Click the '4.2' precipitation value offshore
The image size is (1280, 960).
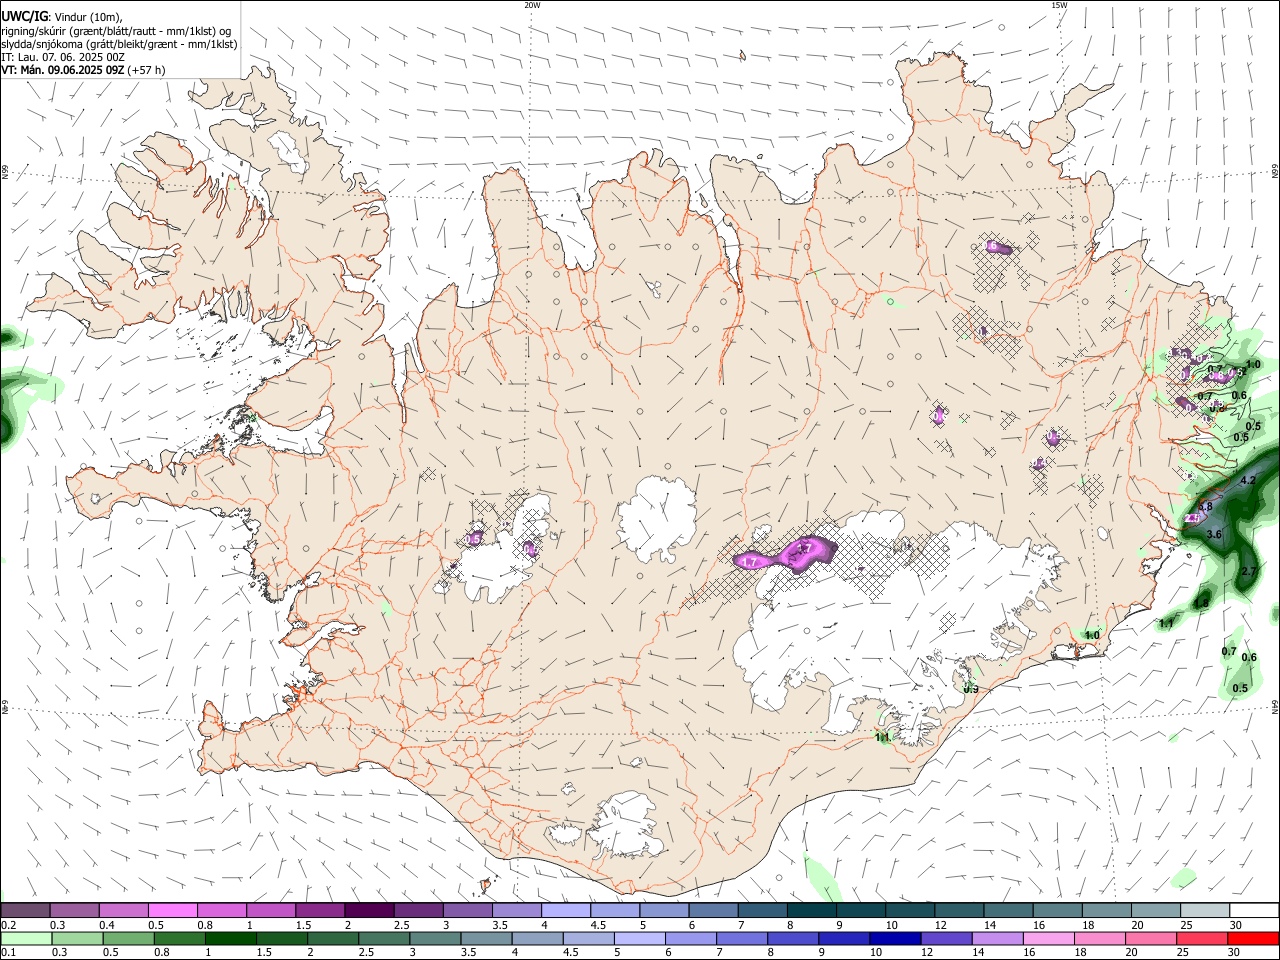pos(1247,481)
